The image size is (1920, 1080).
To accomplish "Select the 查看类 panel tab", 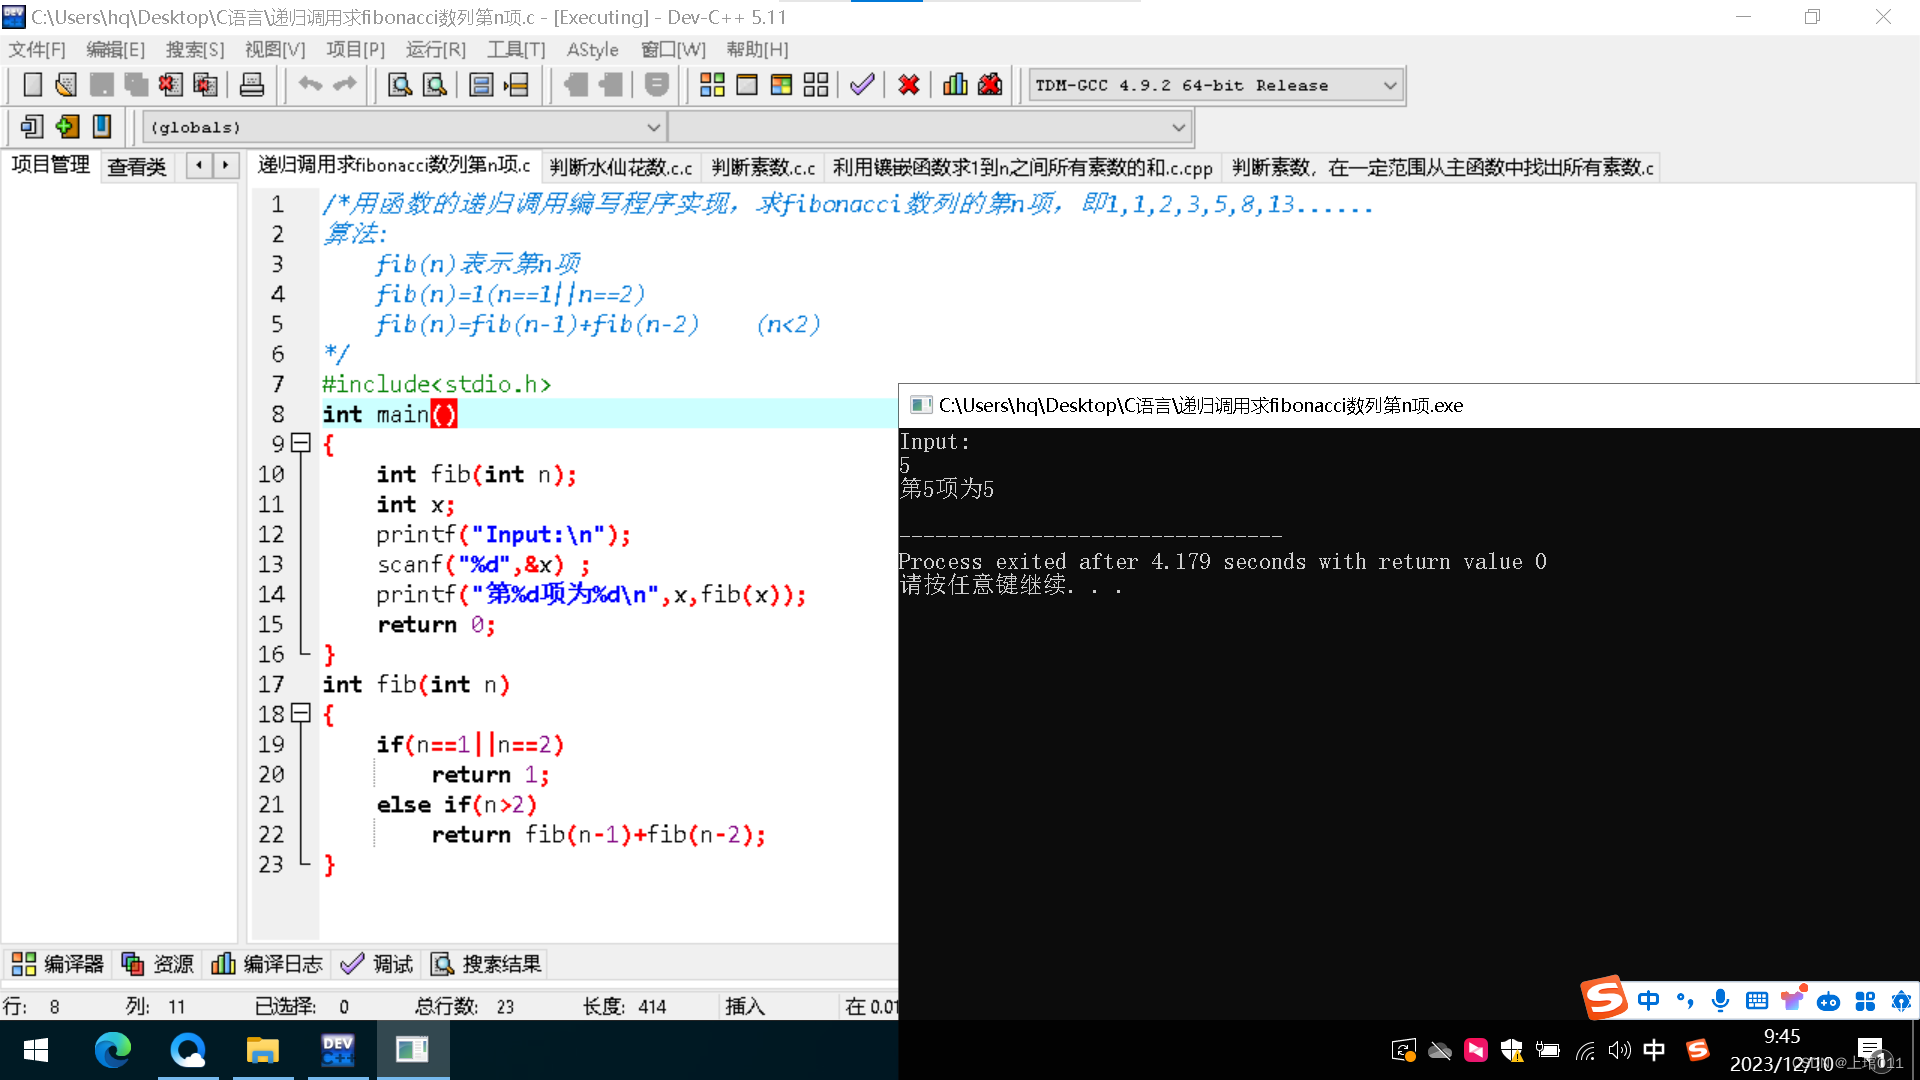I will (x=137, y=167).
